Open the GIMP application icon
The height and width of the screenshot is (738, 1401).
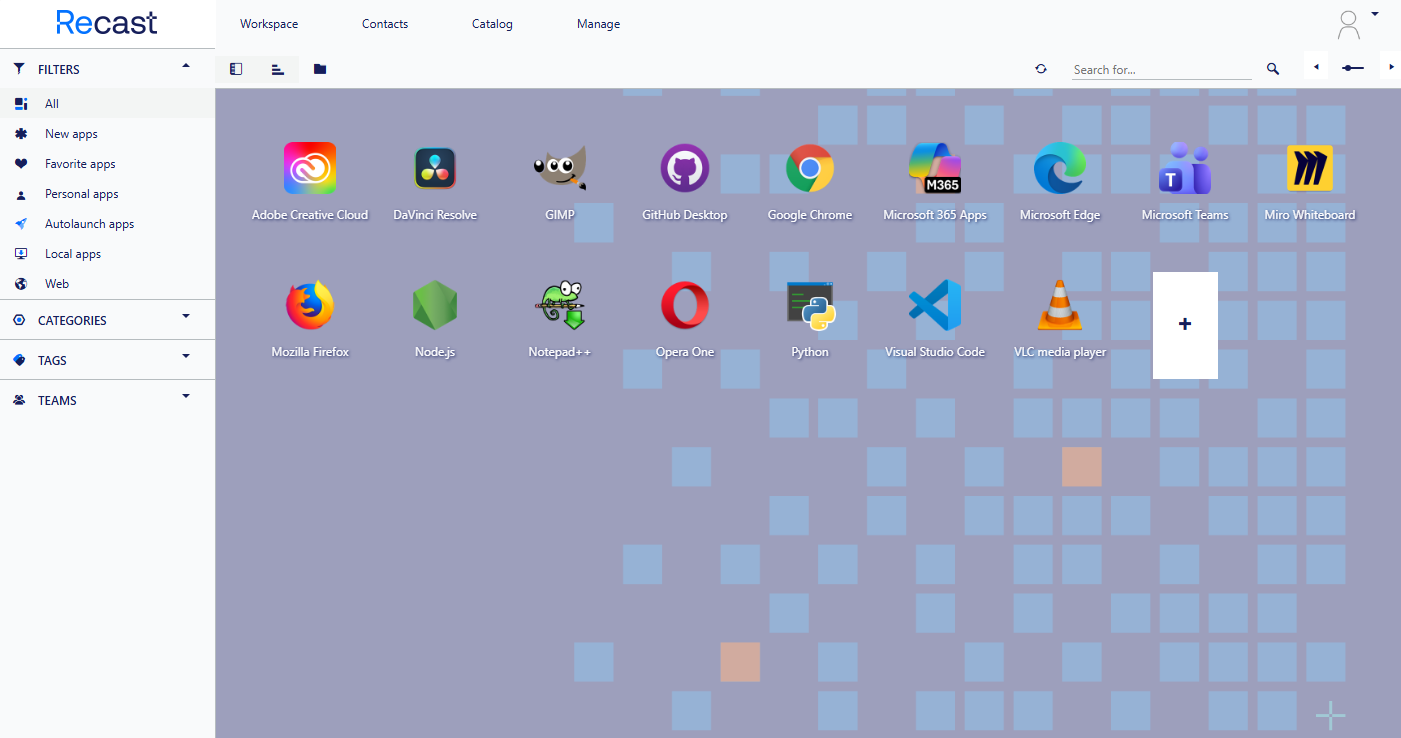(560, 169)
